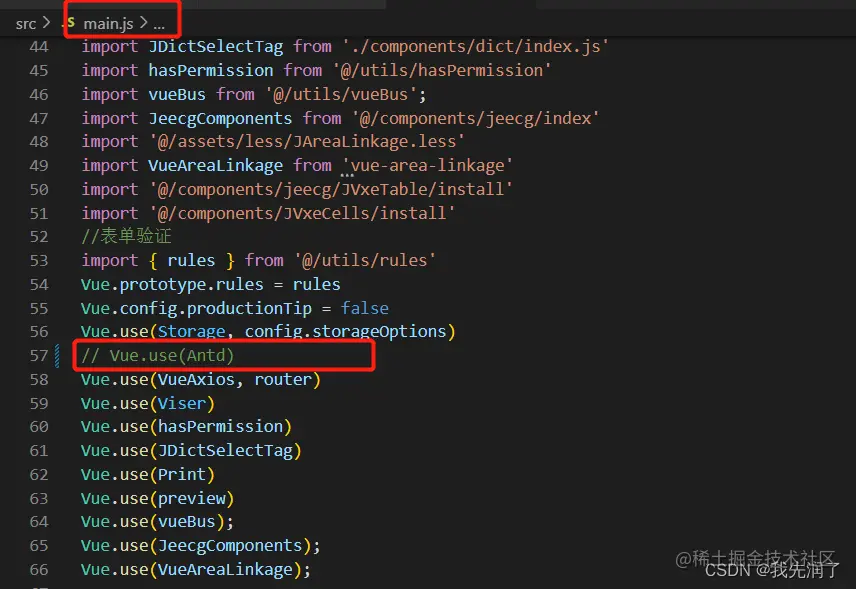
Task: Click Print in Vue.use on line 62
Action: [x=182, y=475]
